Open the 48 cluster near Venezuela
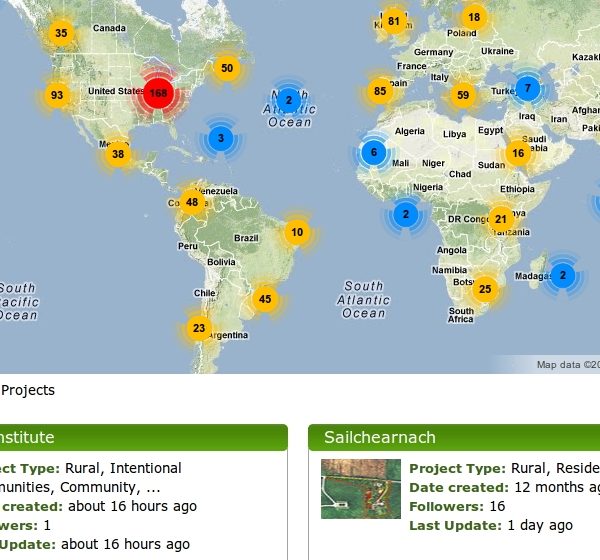Screen dimensions: 600x560 pyautogui.click(x=192, y=202)
